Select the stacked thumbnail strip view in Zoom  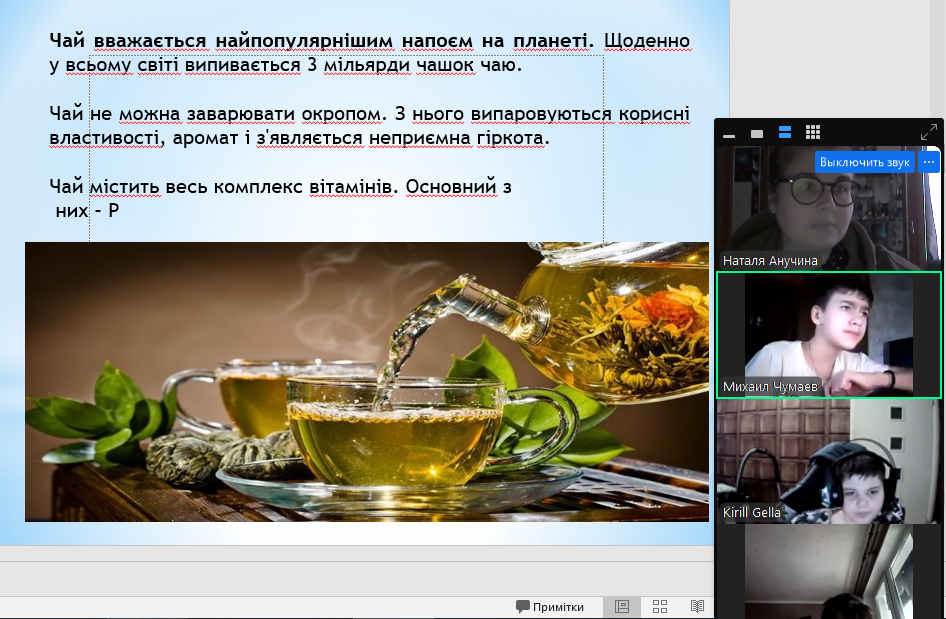tap(785, 132)
